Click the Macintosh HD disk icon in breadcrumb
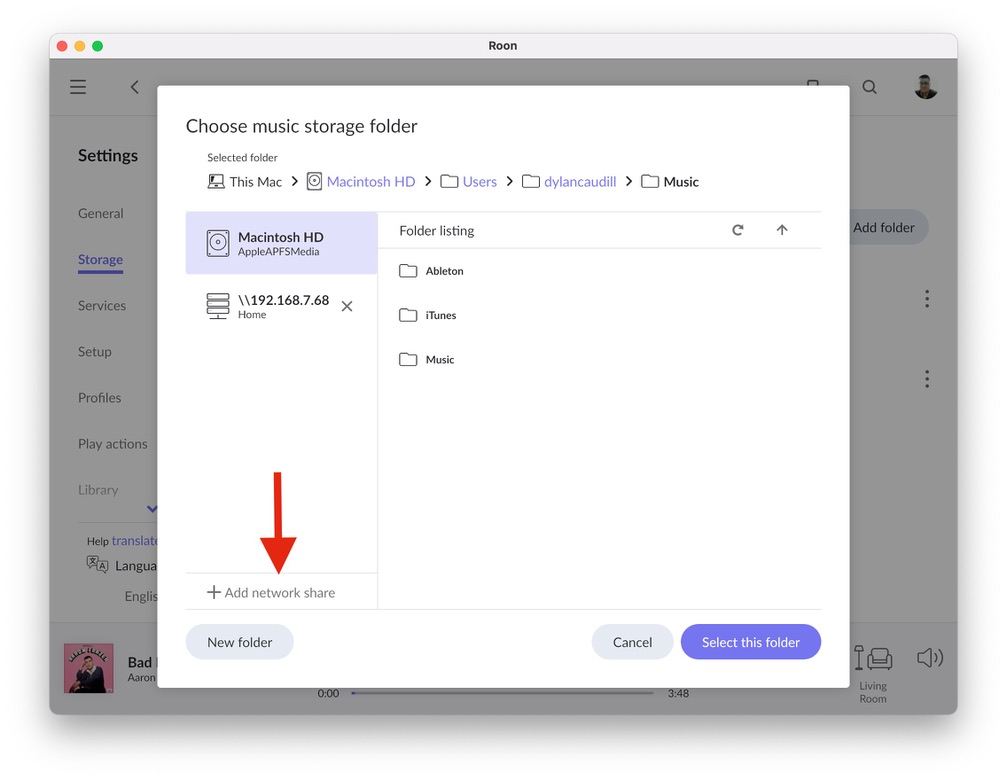The width and height of the screenshot is (1007, 780). [x=314, y=182]
